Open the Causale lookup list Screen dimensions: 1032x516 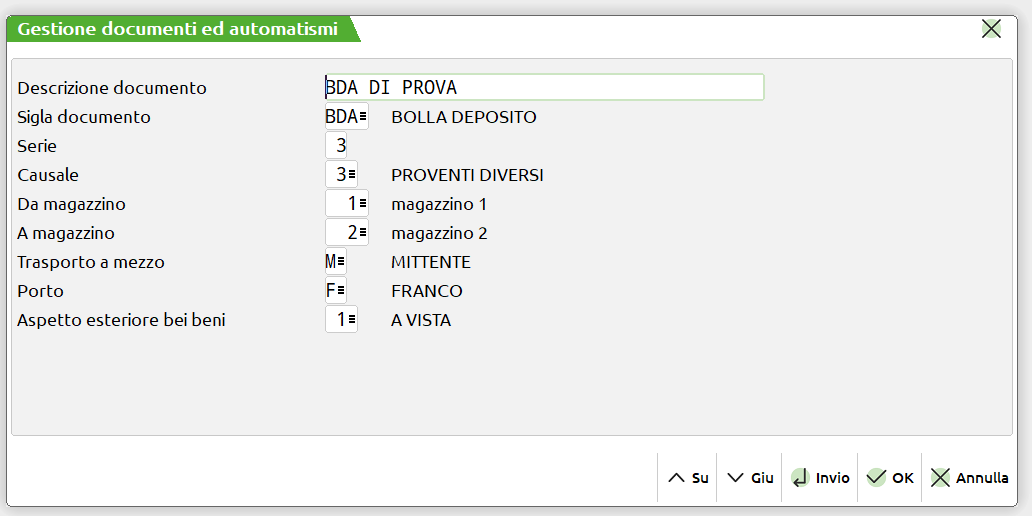click(x=352, y=175)
